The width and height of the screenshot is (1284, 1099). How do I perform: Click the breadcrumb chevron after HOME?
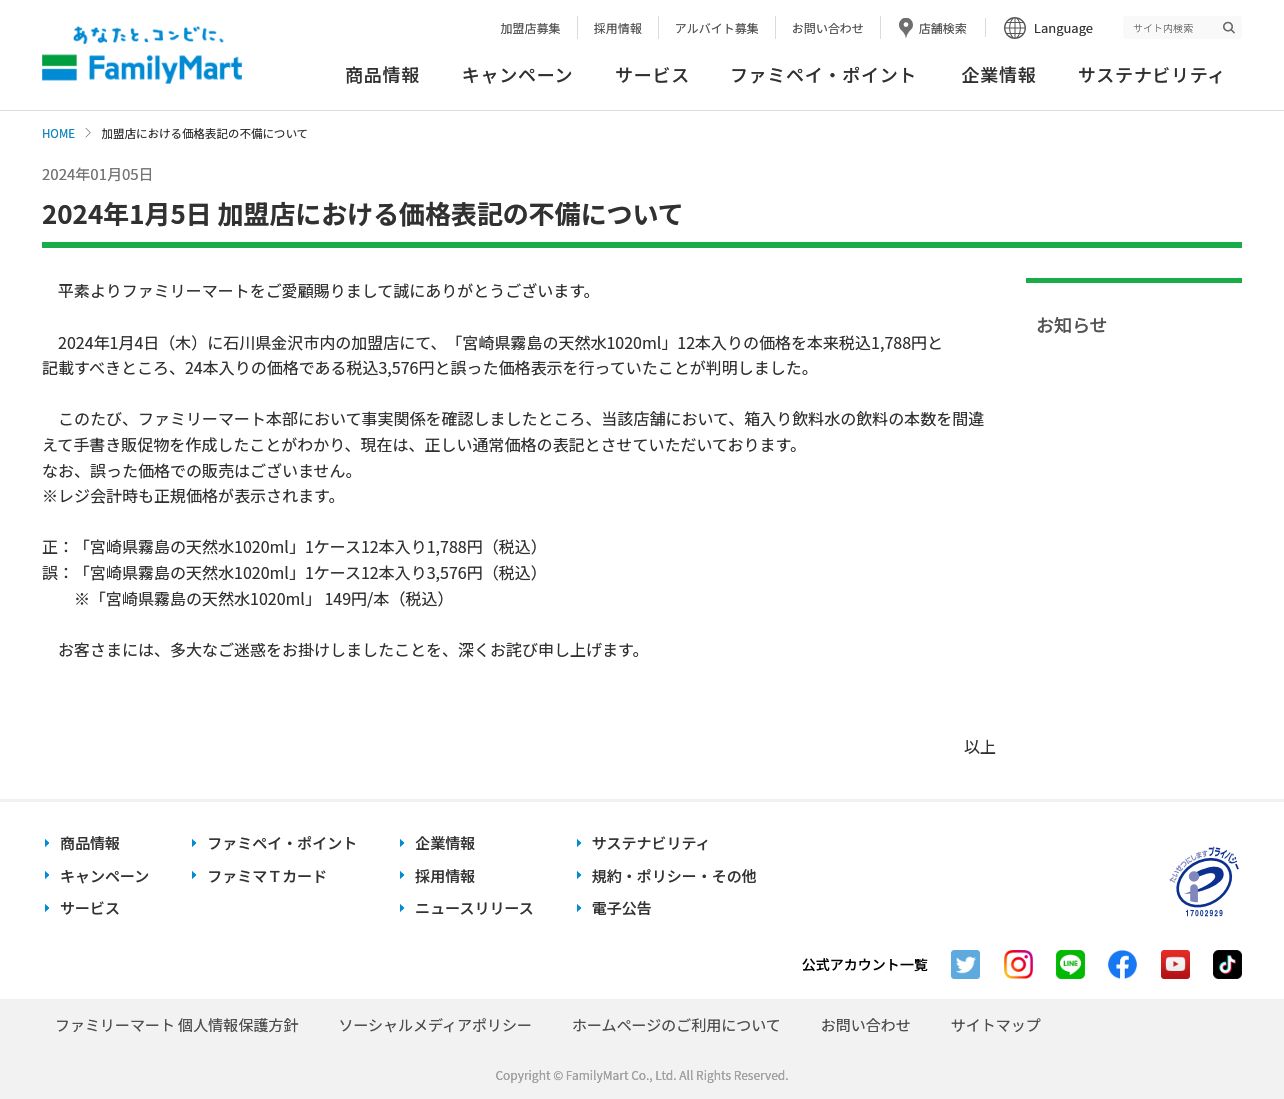click(88, 133)
